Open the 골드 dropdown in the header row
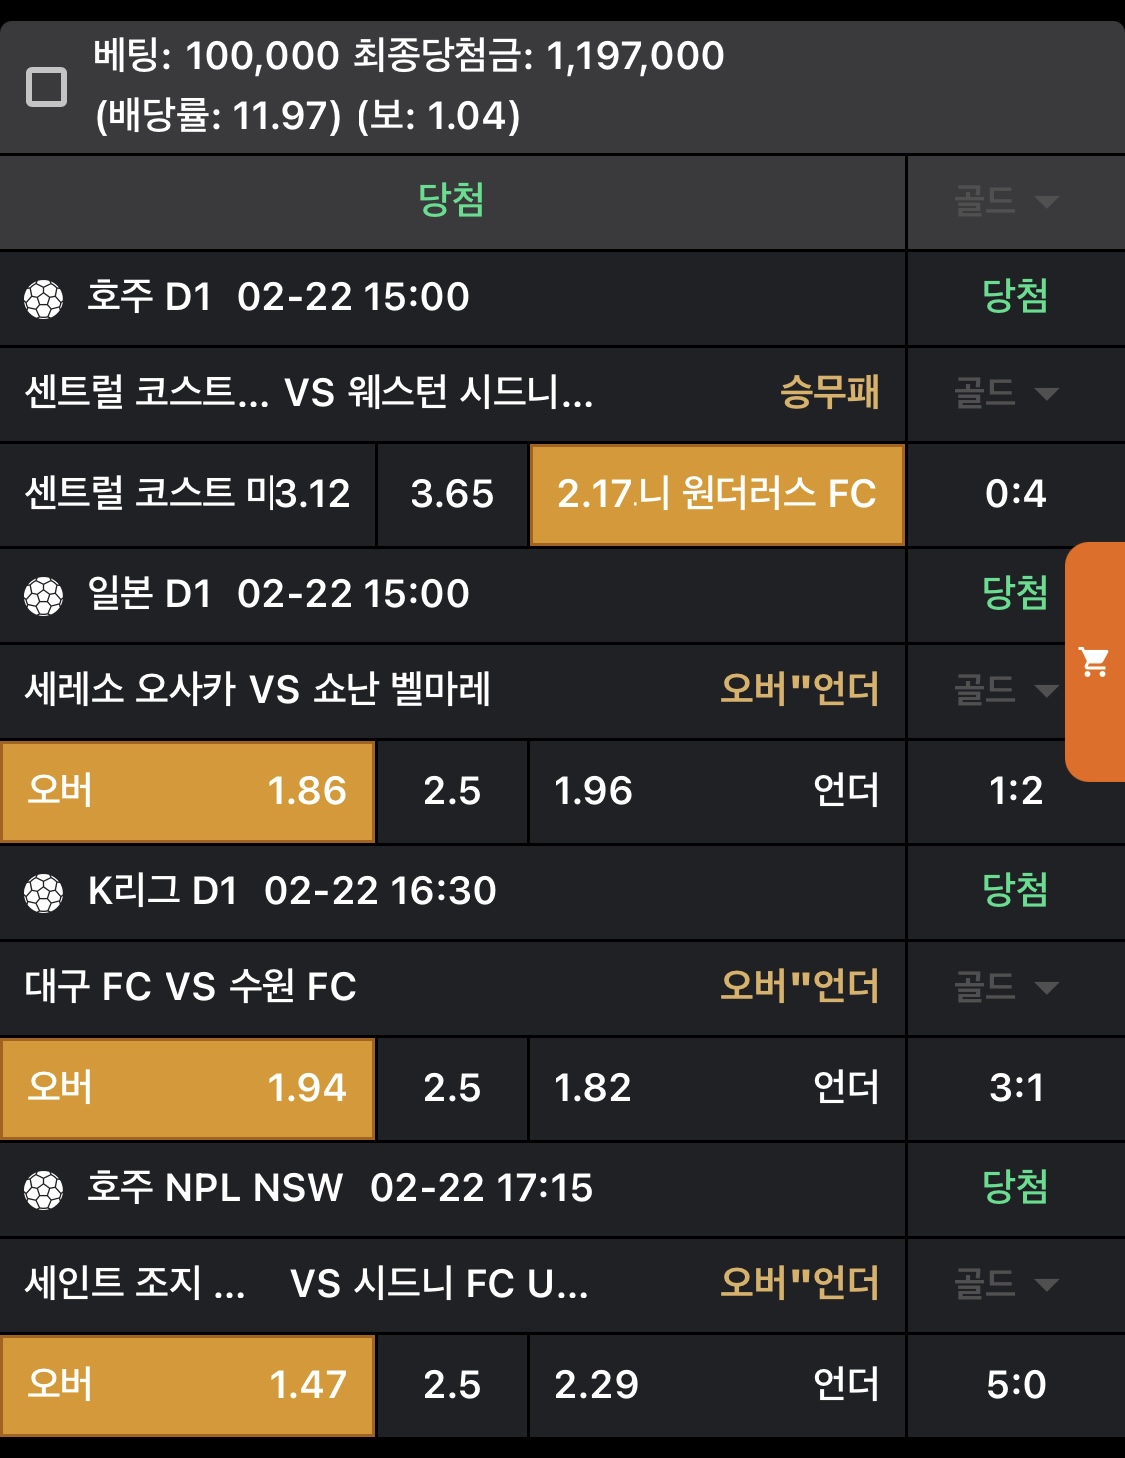Viewport: 1125px width, 1458px height. pyautogui.click(x=1006, y=202)
